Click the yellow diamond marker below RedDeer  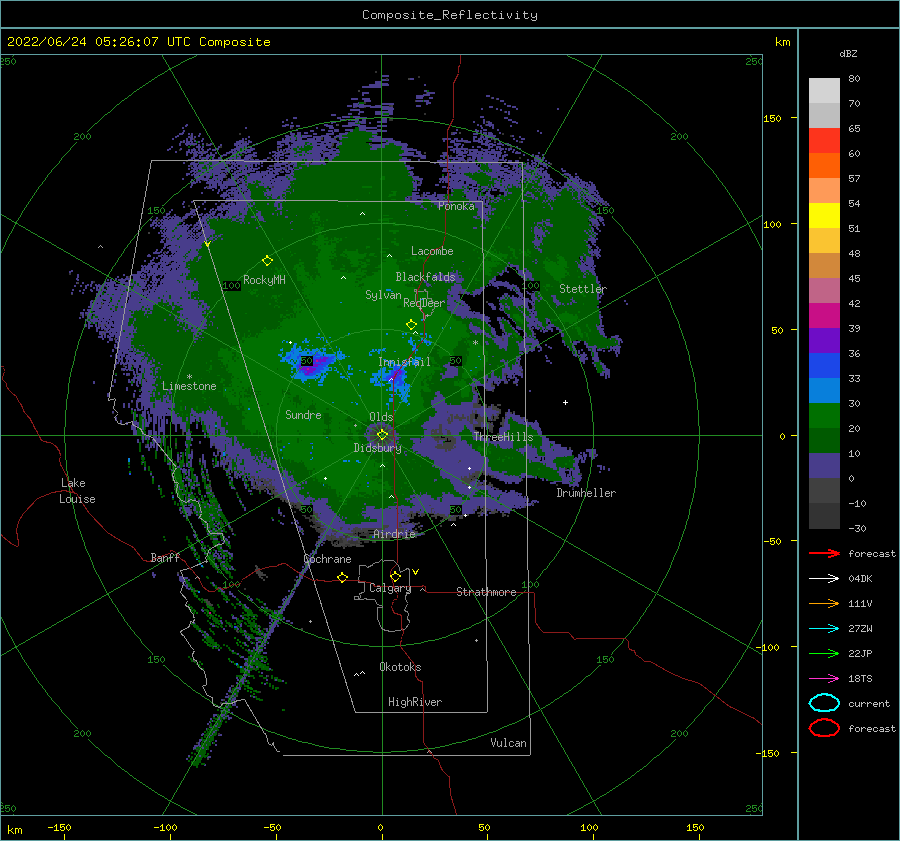[411, 325]
